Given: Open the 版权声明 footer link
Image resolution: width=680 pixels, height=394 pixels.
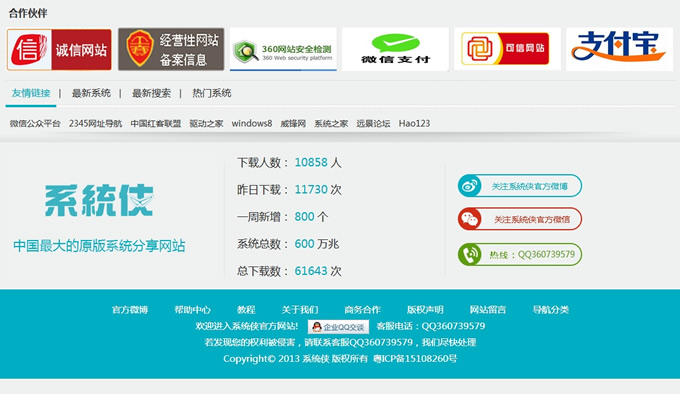Looking at the screenshot, I should pos(425,309).
